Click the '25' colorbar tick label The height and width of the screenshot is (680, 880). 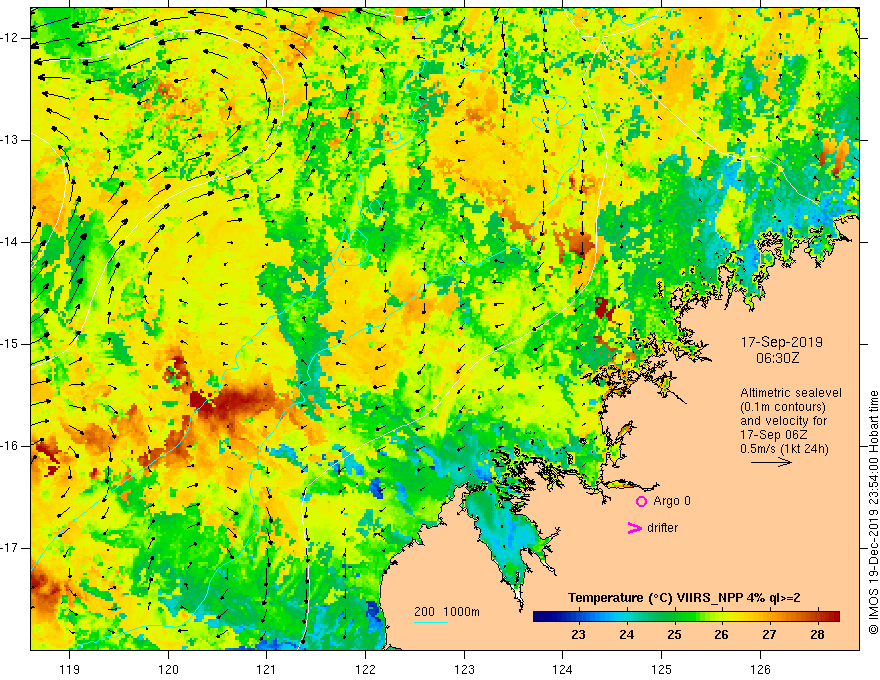tap(674, 635)
